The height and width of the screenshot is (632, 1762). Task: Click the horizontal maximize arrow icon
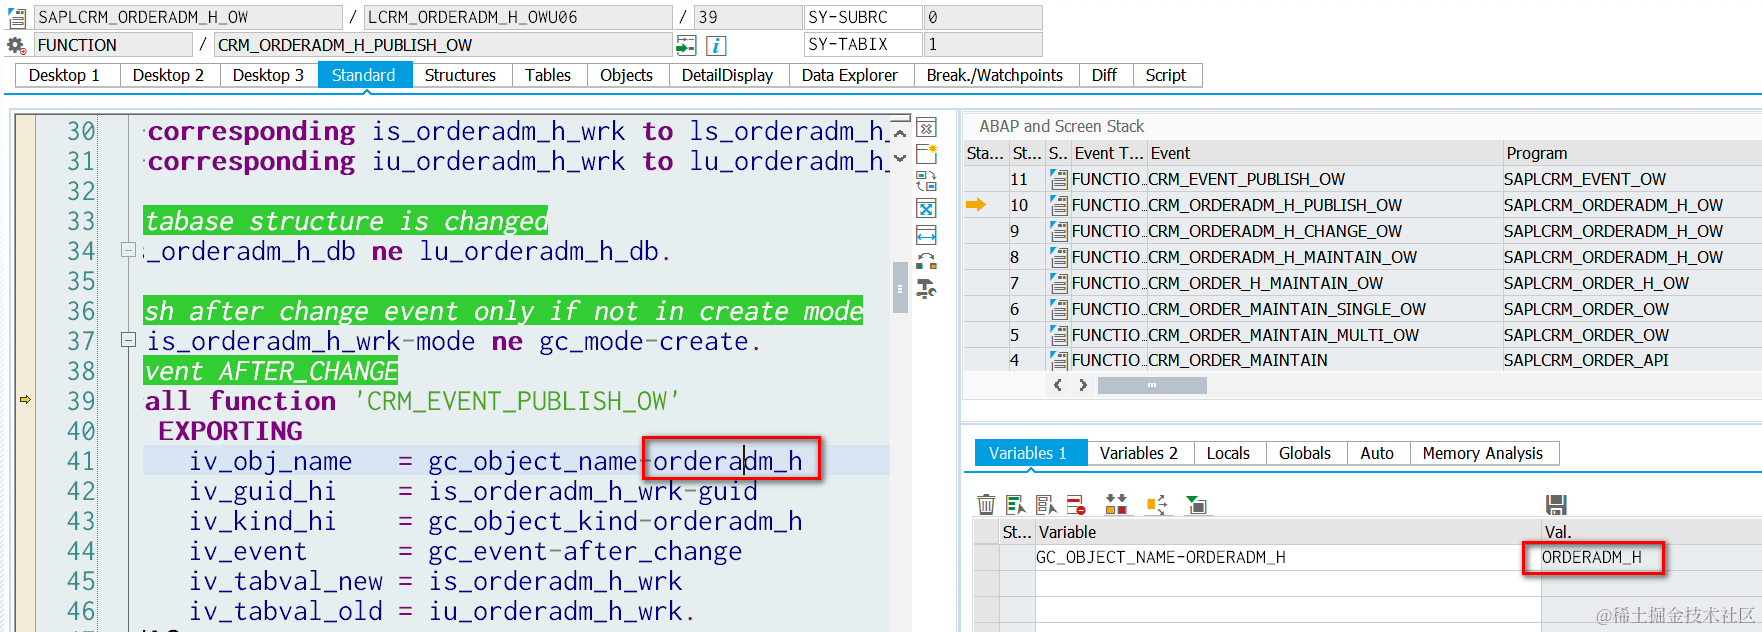tap(926, 235)
